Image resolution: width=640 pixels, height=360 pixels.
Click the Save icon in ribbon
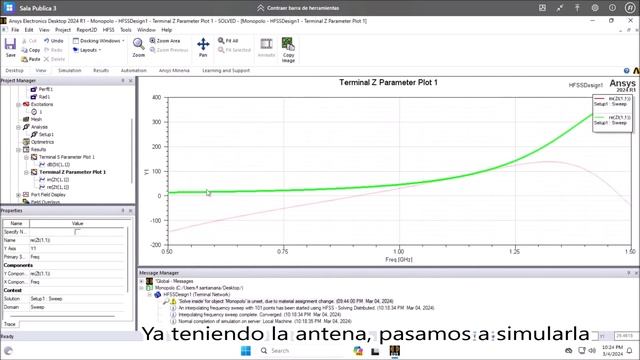click(10, 47)
